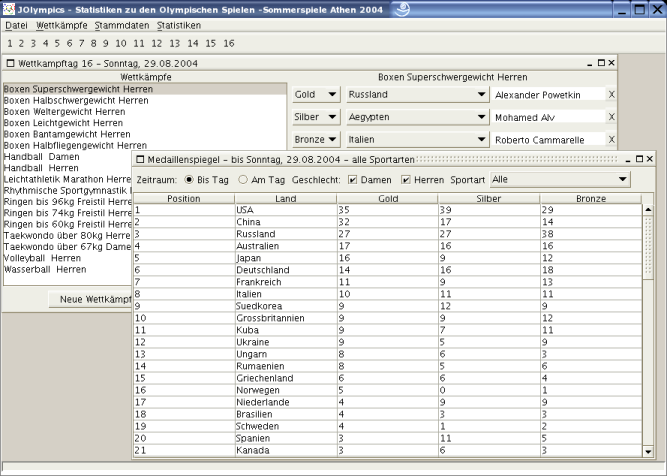Click the Grossbritannien row in medal table
667x476 pixels.
point(388,318)
